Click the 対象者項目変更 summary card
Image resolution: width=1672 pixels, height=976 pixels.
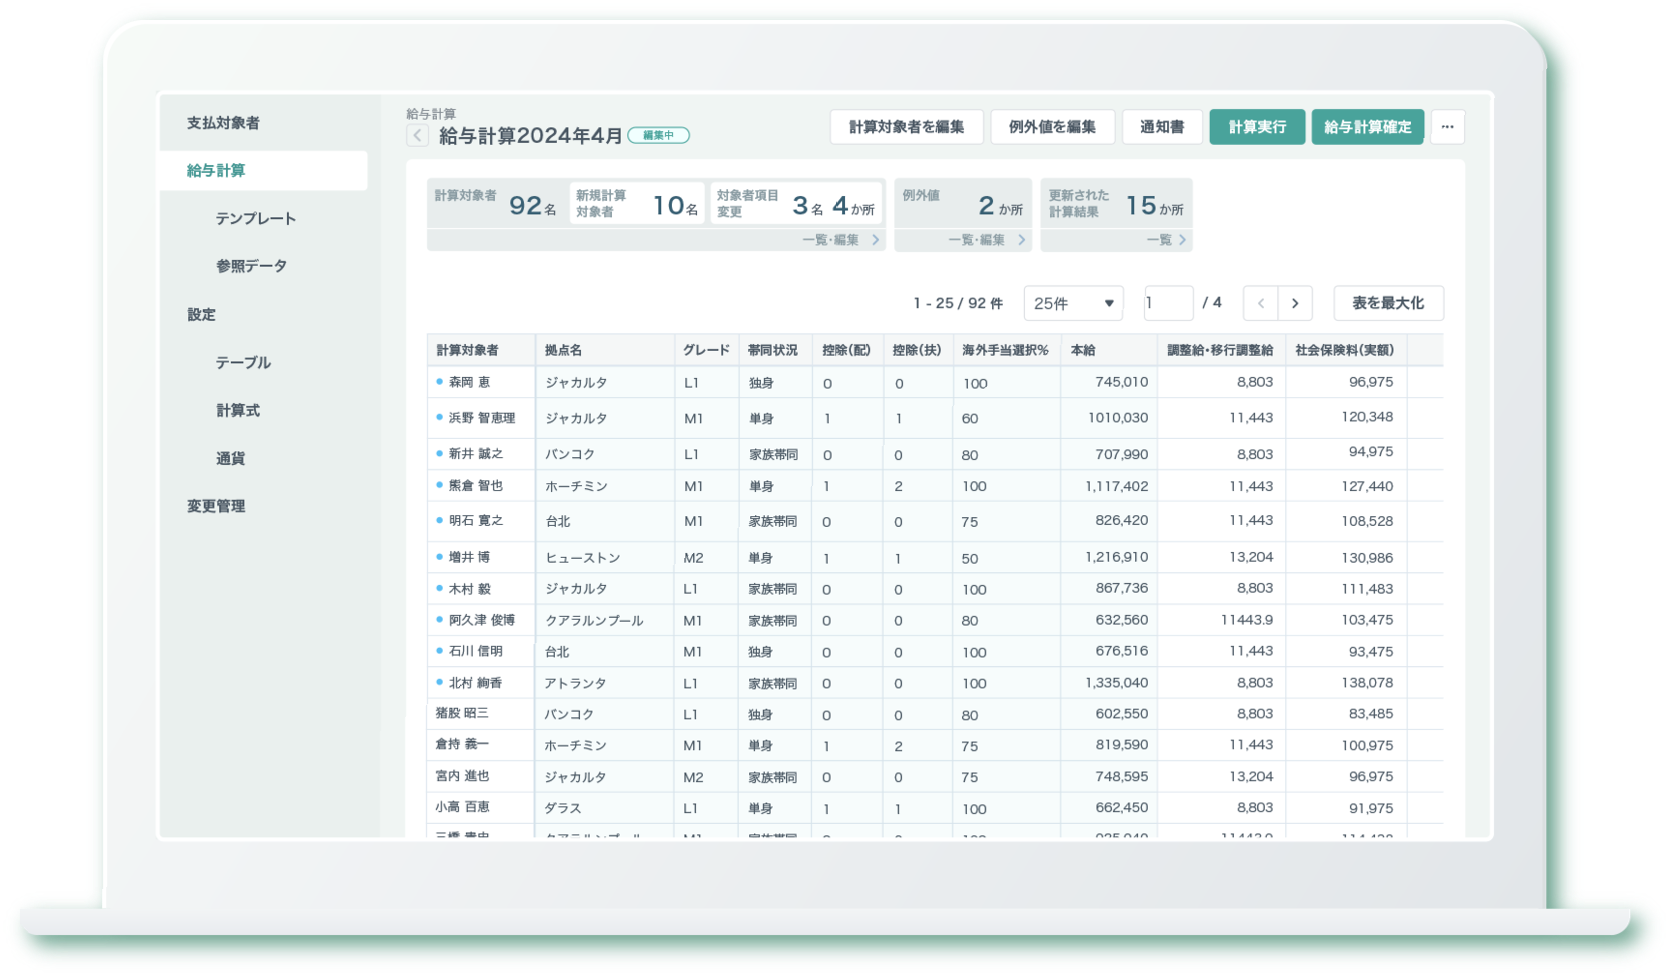796,204
